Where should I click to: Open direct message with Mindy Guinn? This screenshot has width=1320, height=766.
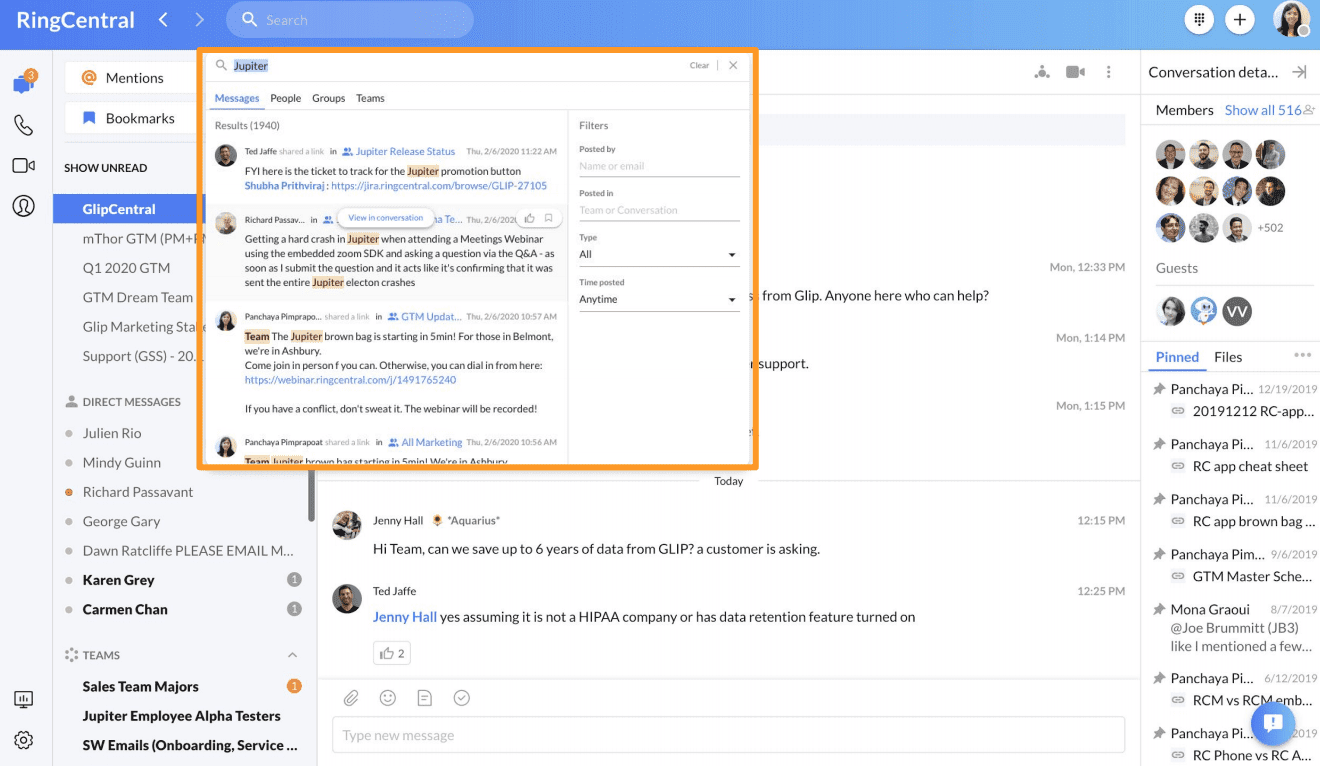122,462
